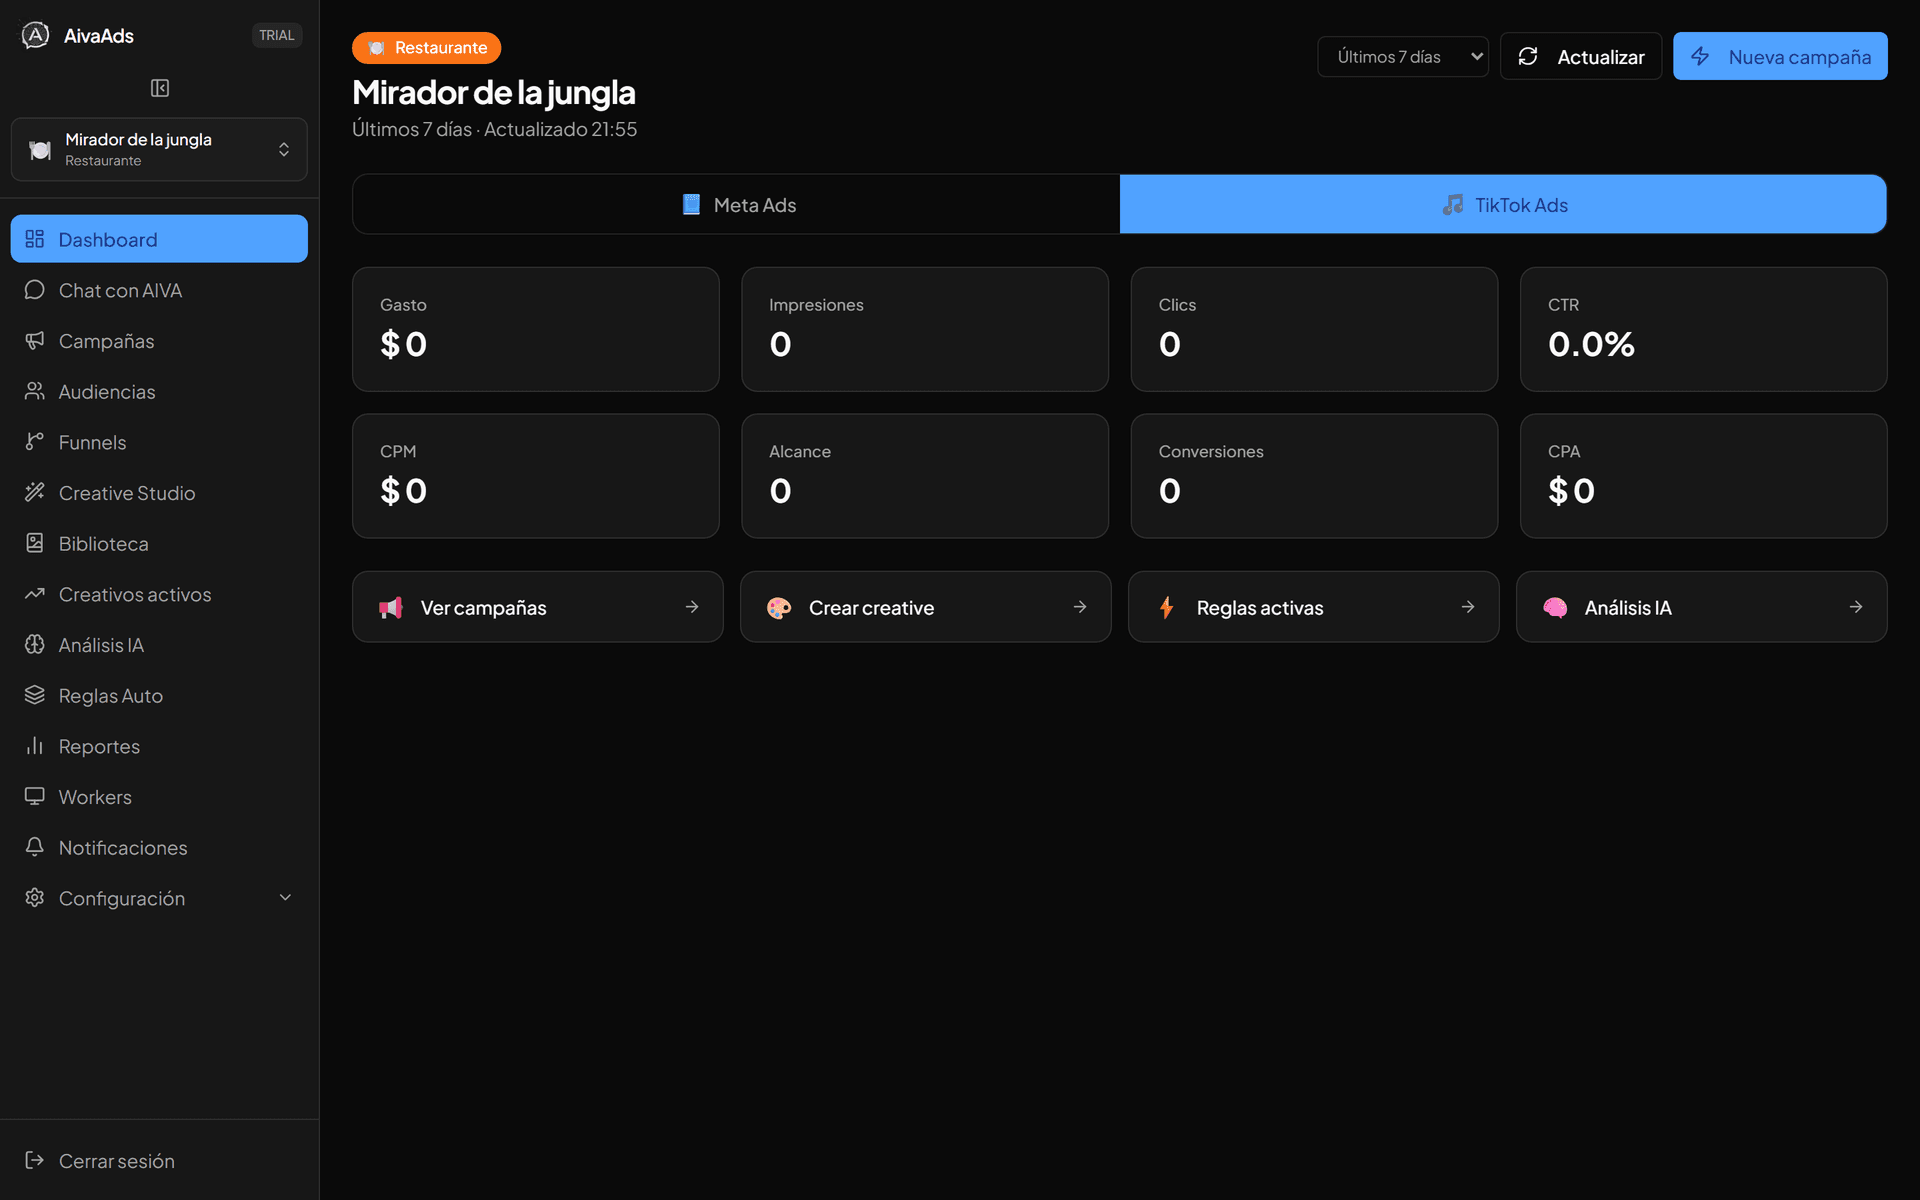Open the Ver campañas shortcut card
The width and height of the screenshot is (1920, 1200).
tap(537, 607)
